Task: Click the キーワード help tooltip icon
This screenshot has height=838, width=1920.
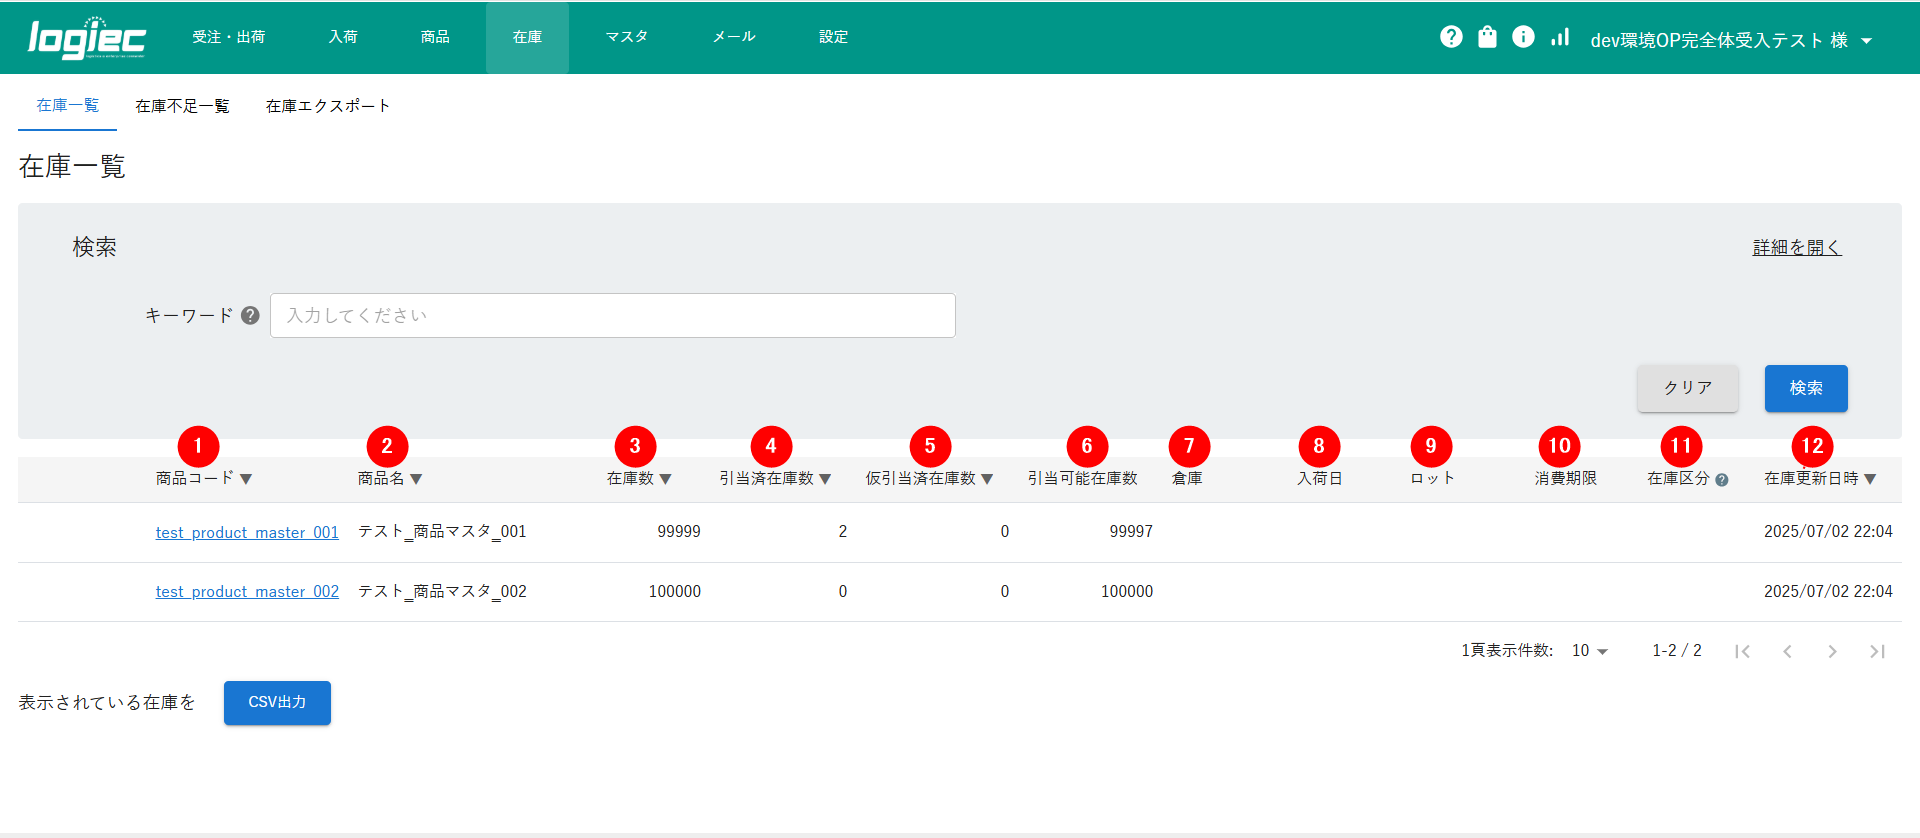Action: 250,316
